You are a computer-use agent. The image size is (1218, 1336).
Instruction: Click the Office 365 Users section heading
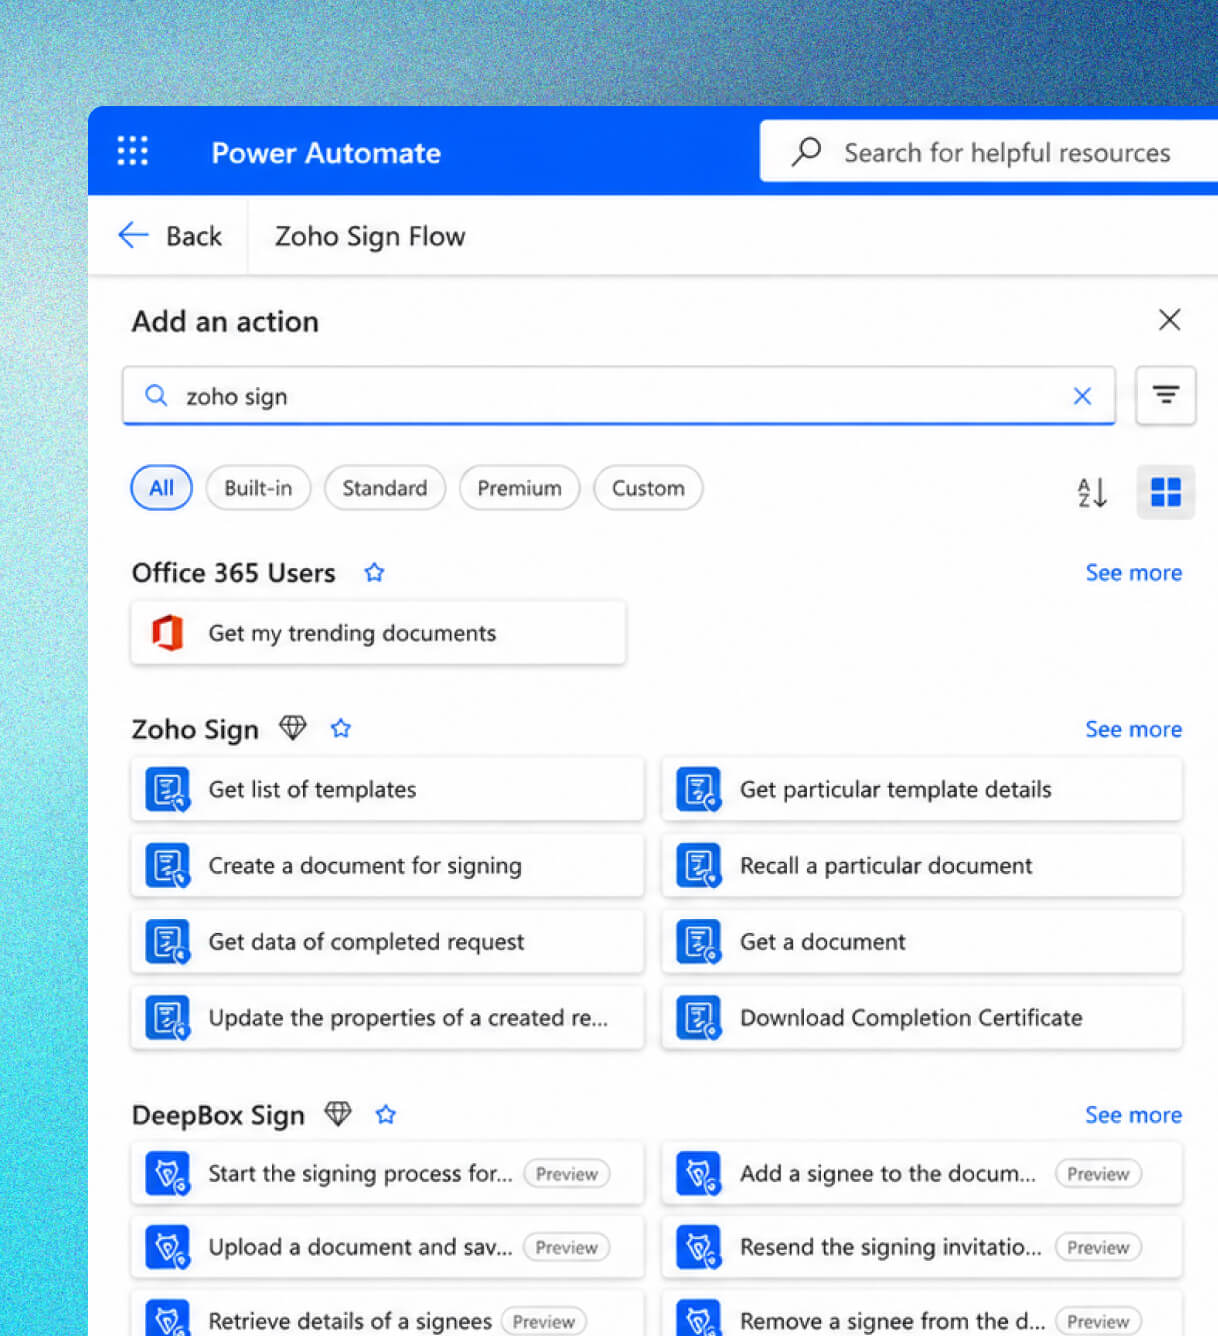pos(233,573)
